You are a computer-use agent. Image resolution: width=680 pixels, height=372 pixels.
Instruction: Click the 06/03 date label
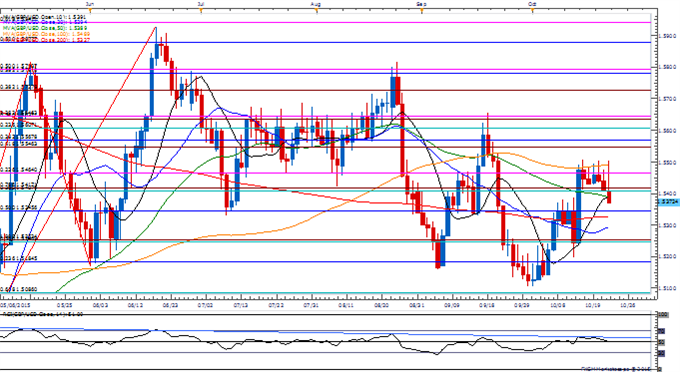click(100, 305)
